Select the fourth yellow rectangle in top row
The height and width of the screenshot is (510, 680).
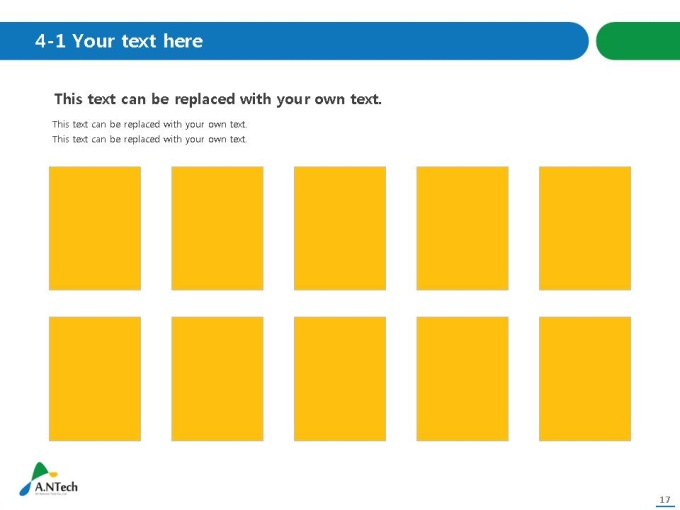pos(462,228)
